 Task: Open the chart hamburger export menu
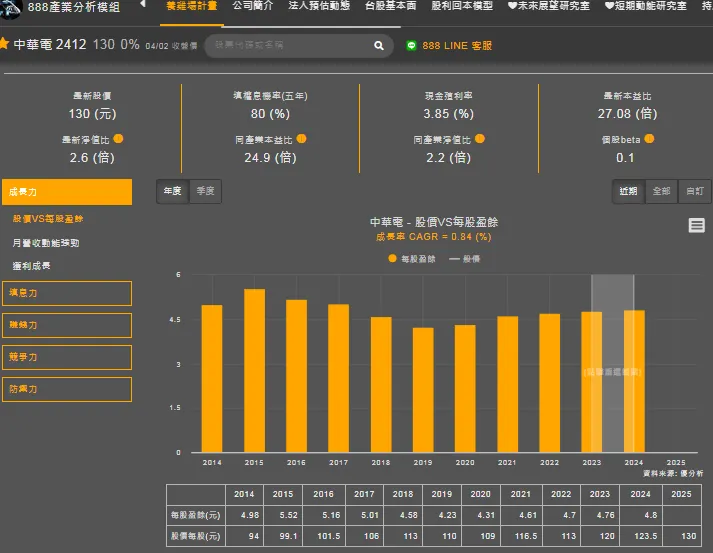(x=696, y=225)
